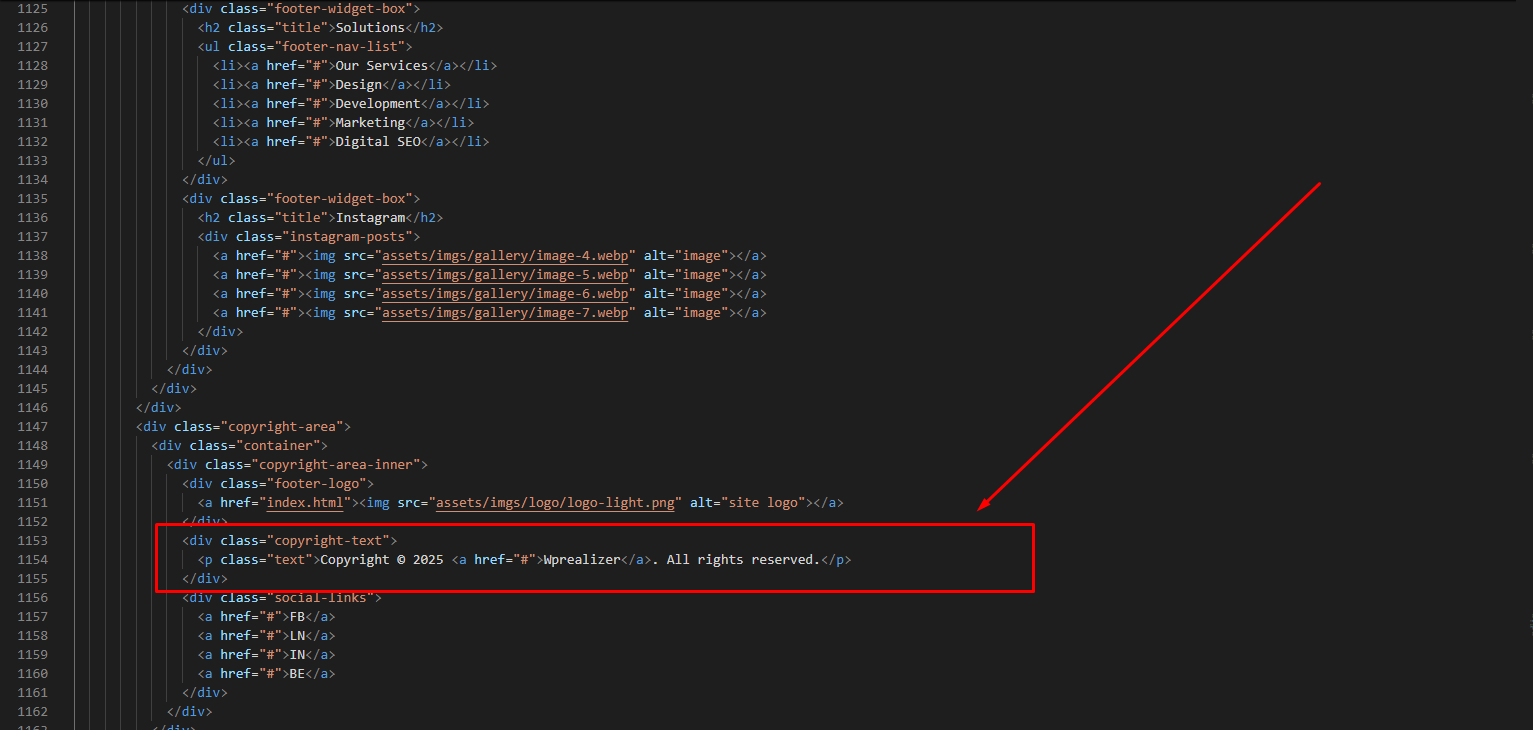1533x730 pixels.
Task: Click on "Our Services" list item text
Action: (x=381, y=66)
